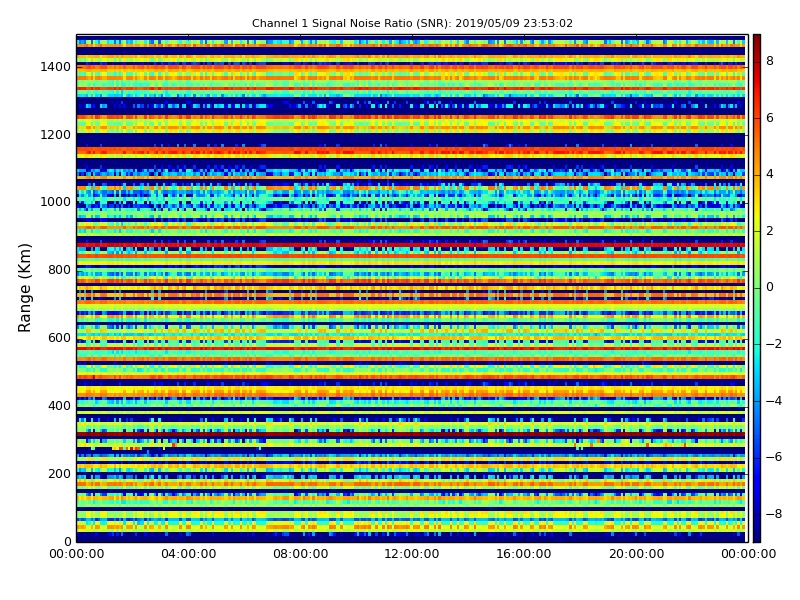Screen dimensions: 800x600
Task: Click the 400 tick label on range axis
Action: (x=59, y=406)
